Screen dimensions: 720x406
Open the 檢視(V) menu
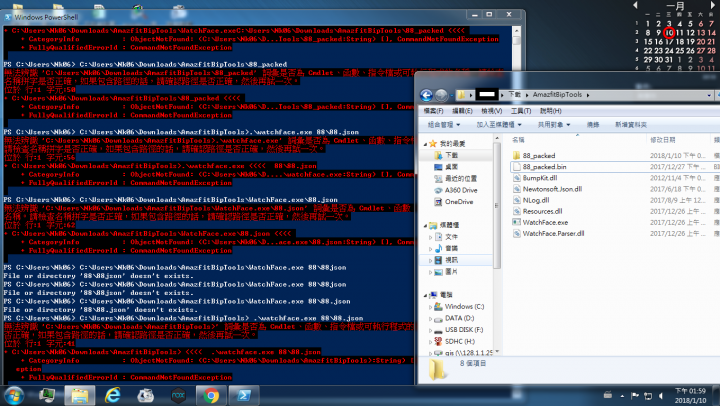point(491,111)
